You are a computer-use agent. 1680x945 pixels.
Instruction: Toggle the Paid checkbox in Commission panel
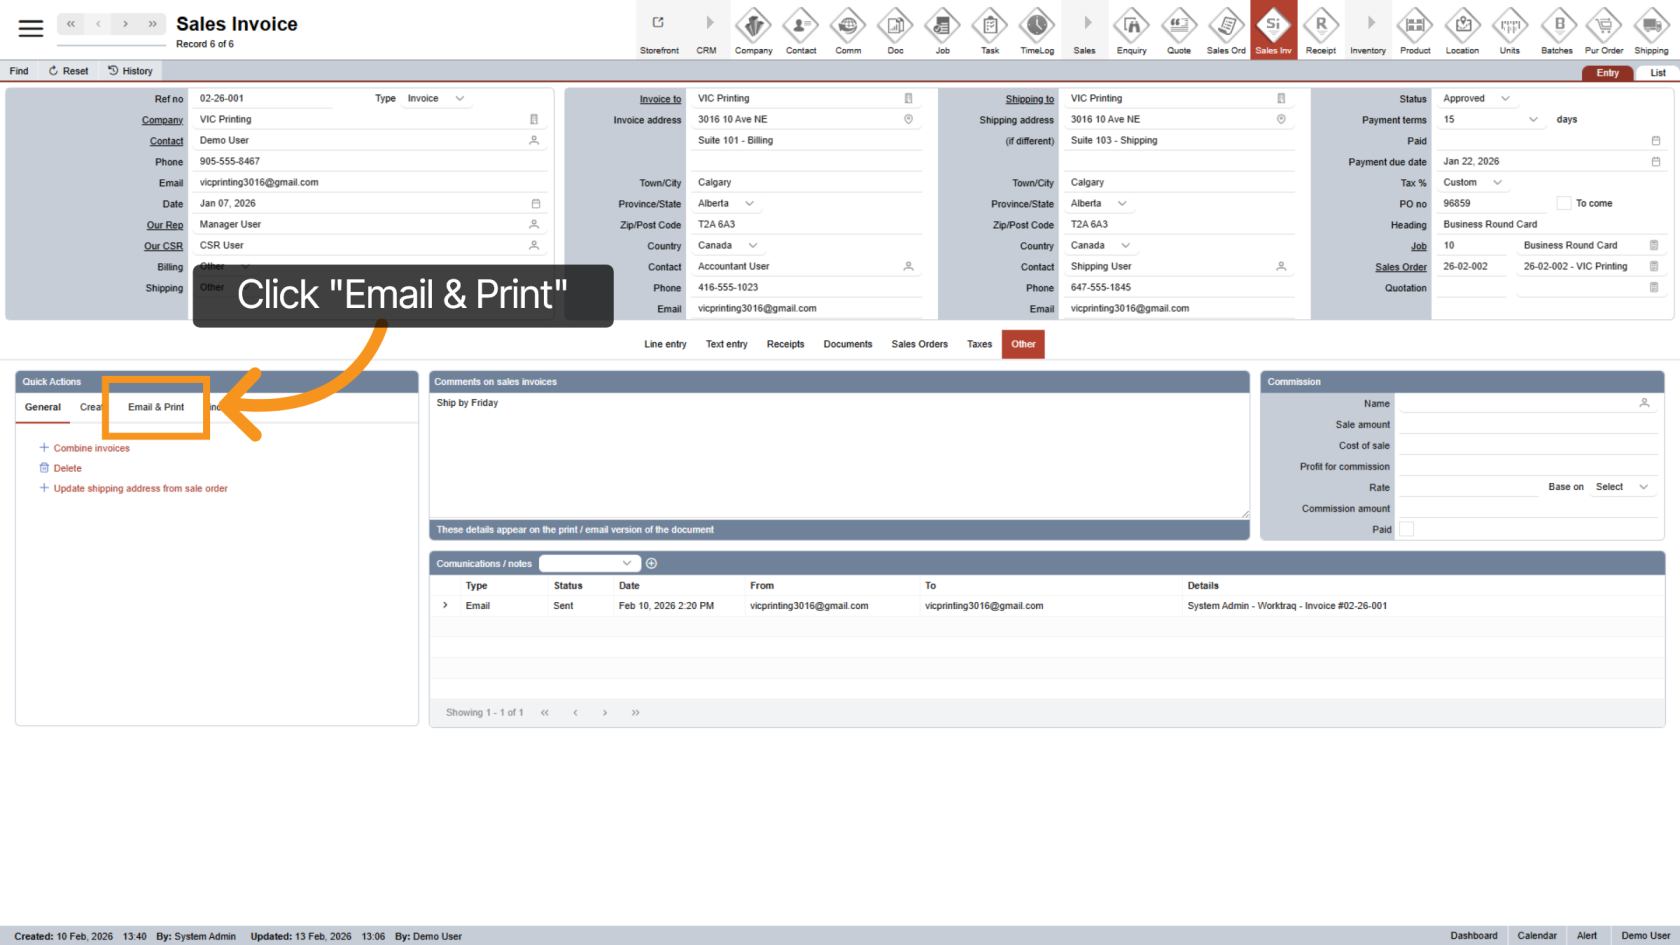coord(1406,528)
